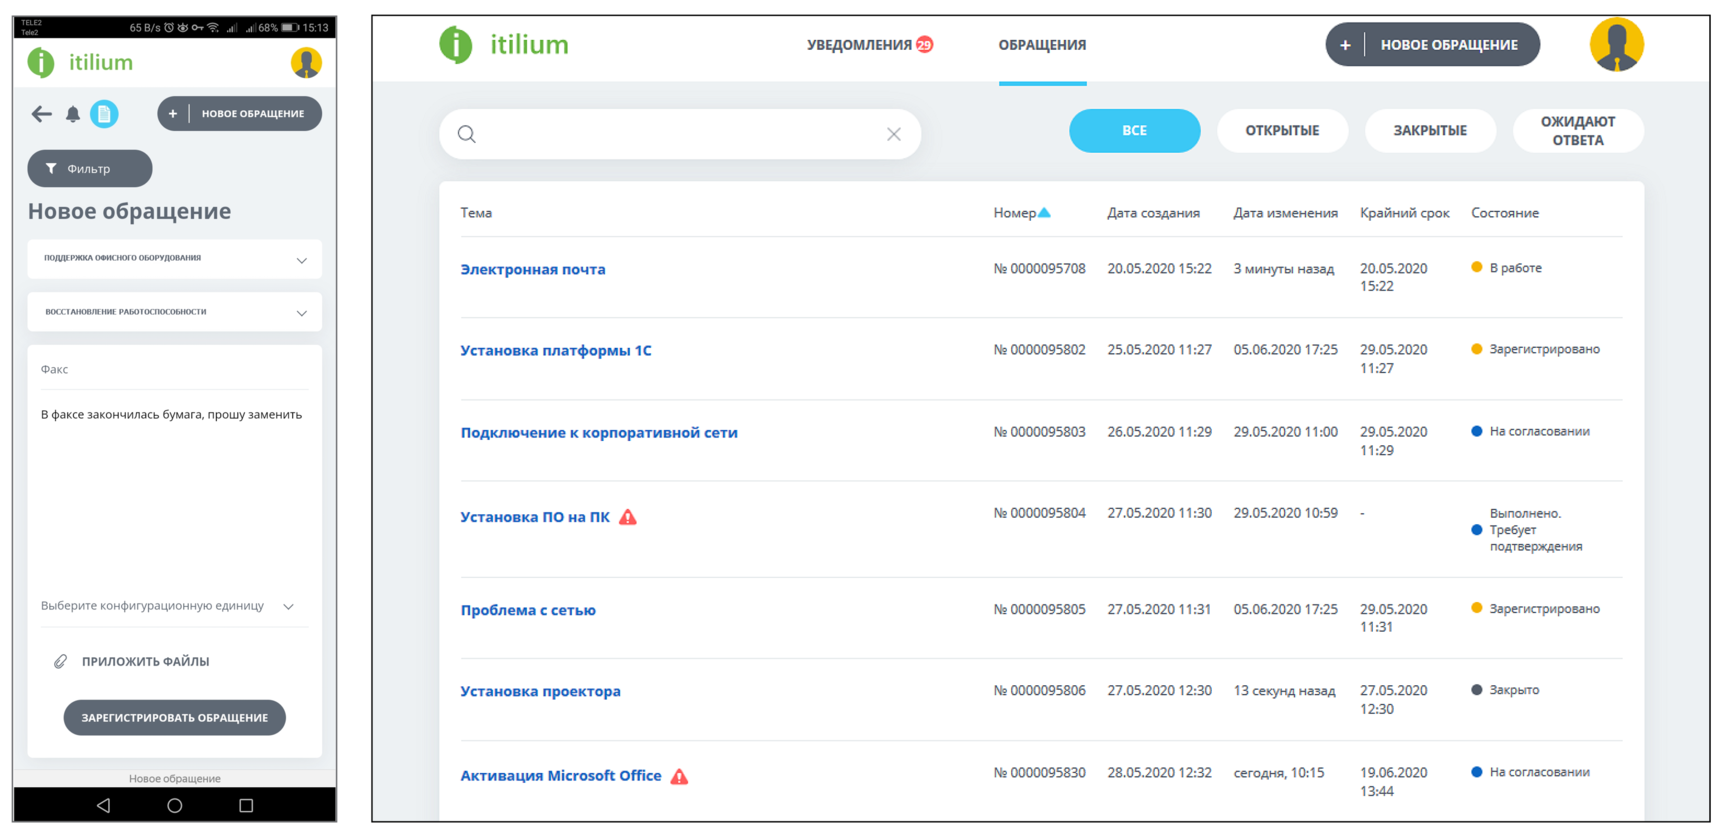Open the Установка проектора request
Screen dimensions: 1728x839
pyautogui.click(x=540, y=691)
